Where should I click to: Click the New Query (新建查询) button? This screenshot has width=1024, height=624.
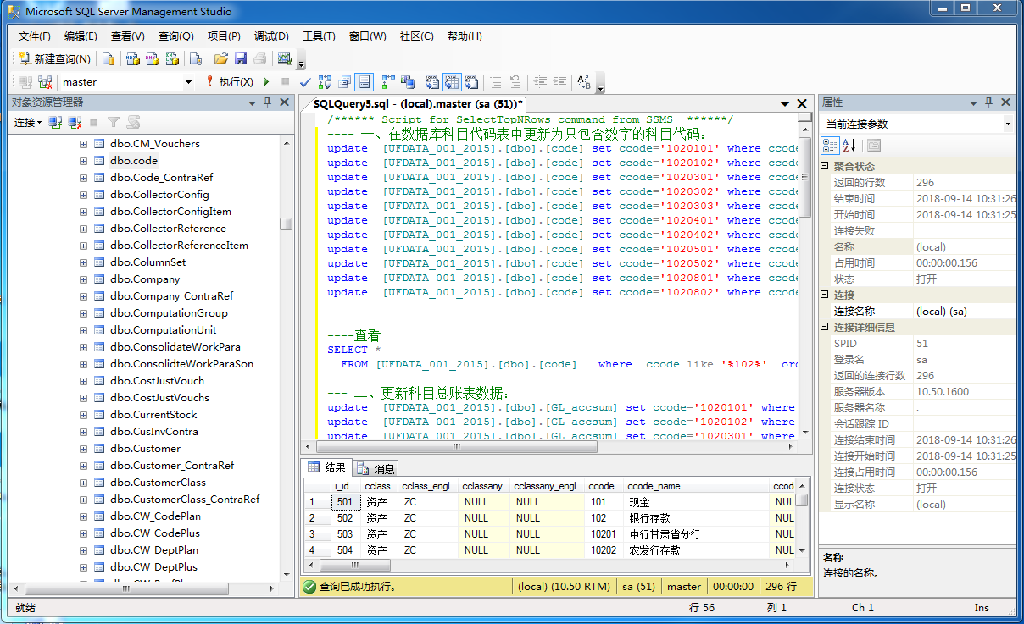pyautogui.click(x=55, y=59)
